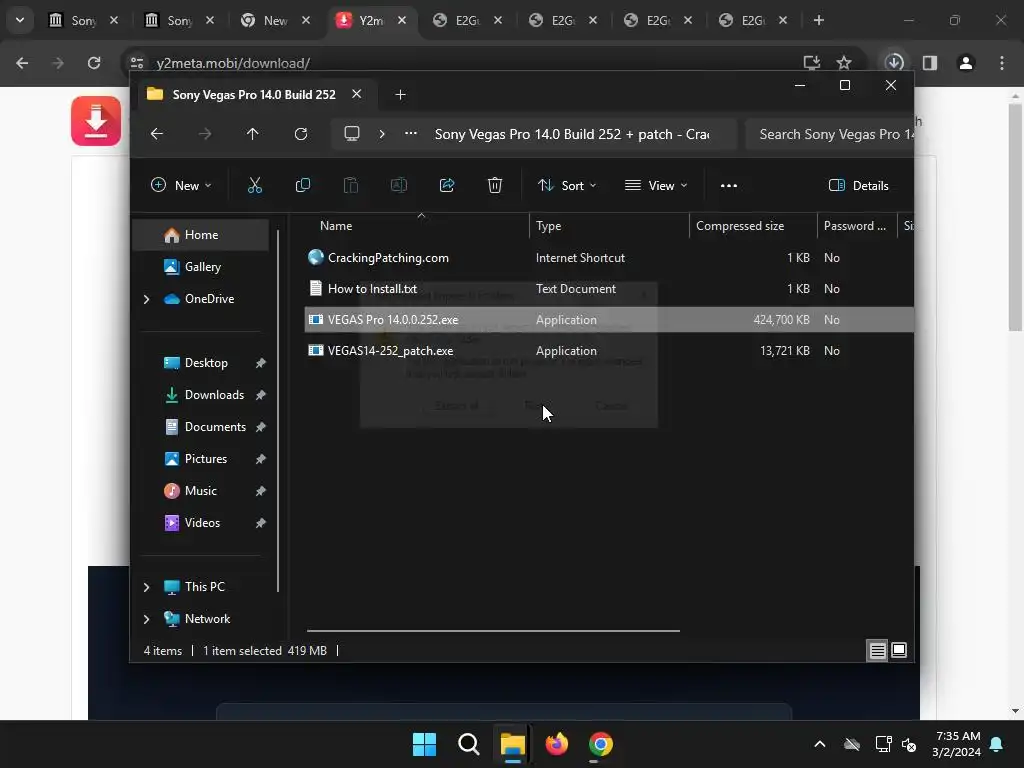Open the Sort dropdown menu

coord(567,185)
